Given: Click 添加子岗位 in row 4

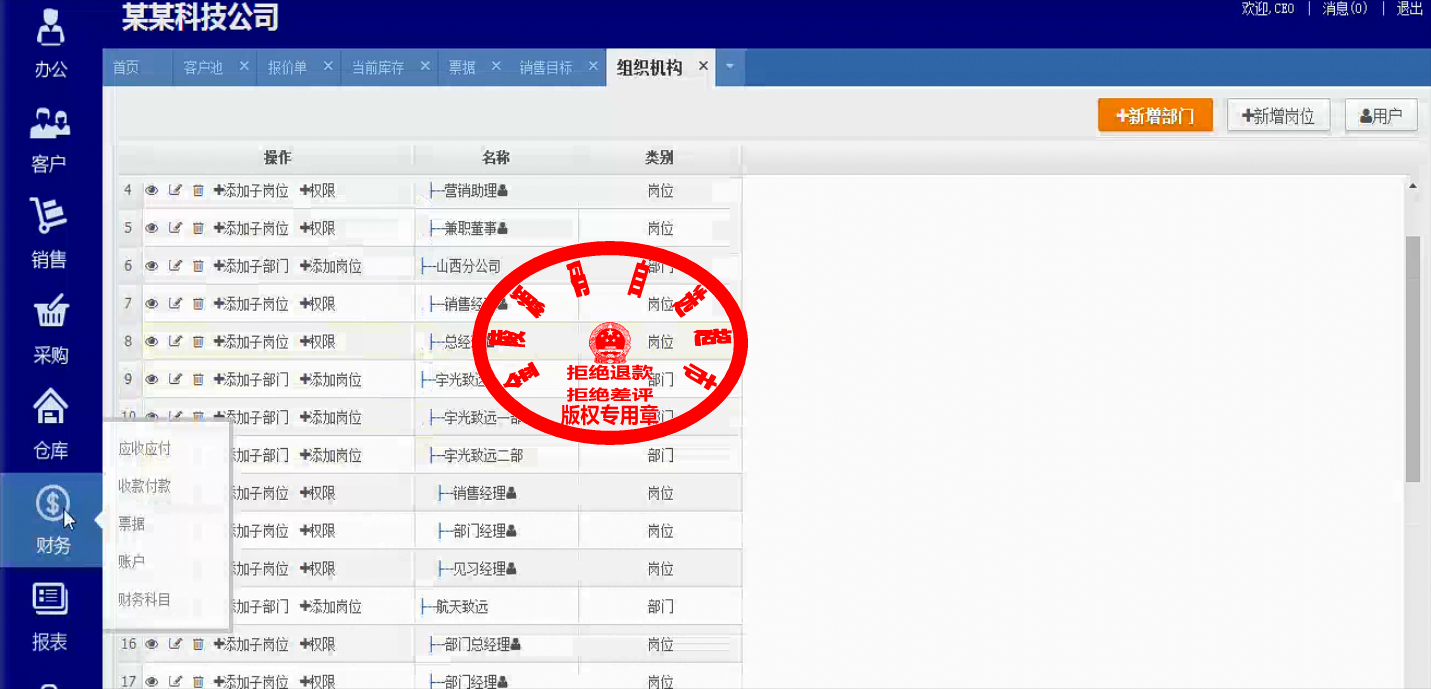Looking at the screenshot, I should [251, 190].
